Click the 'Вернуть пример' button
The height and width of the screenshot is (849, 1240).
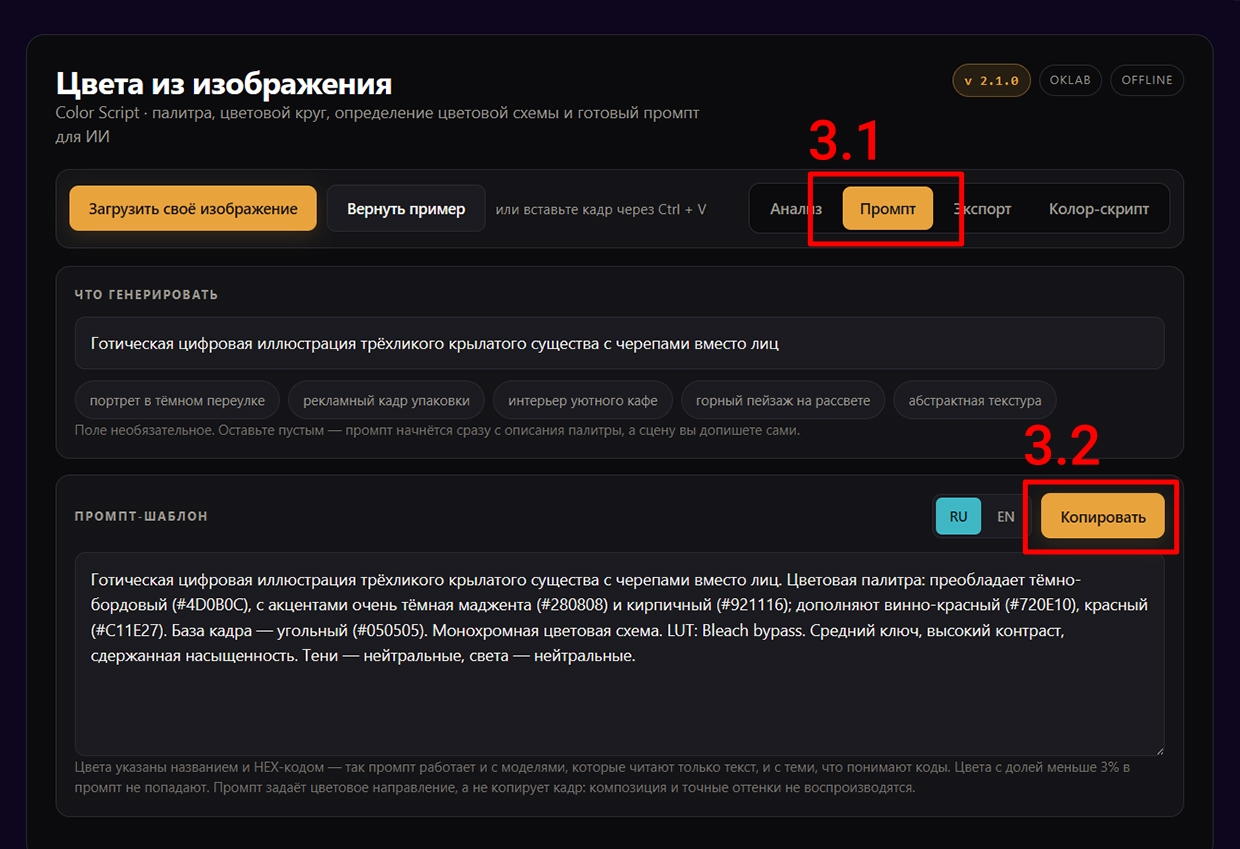(x=406, y=209)
